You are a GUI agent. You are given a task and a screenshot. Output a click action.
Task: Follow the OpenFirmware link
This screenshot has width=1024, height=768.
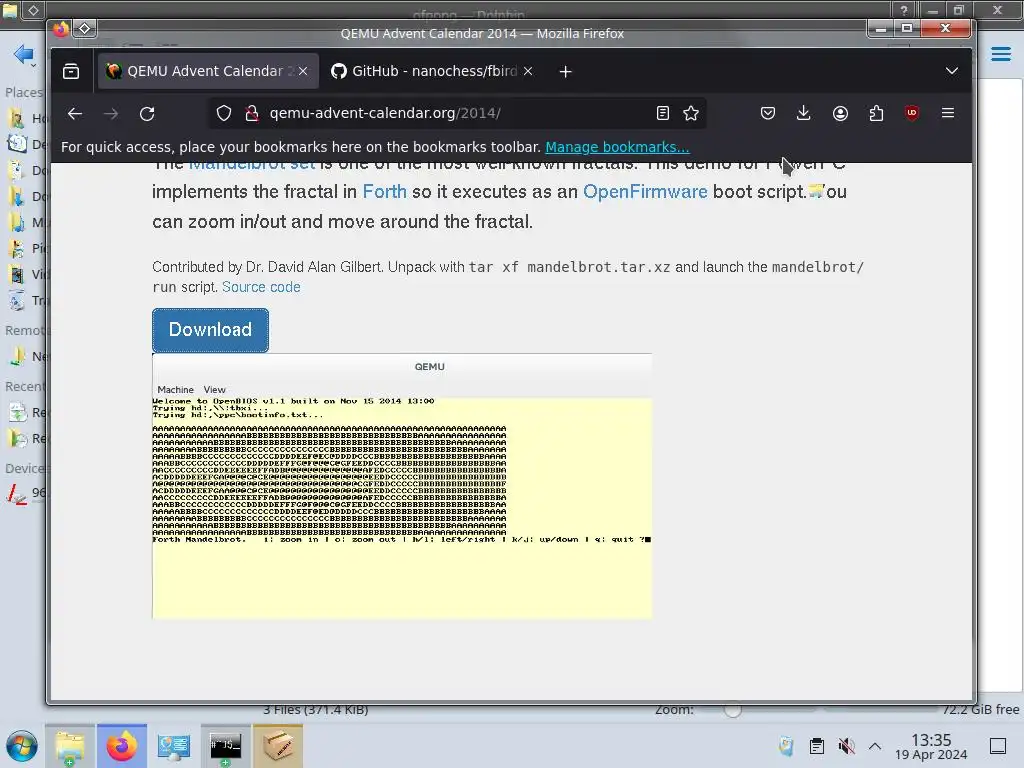click(645, 192)
